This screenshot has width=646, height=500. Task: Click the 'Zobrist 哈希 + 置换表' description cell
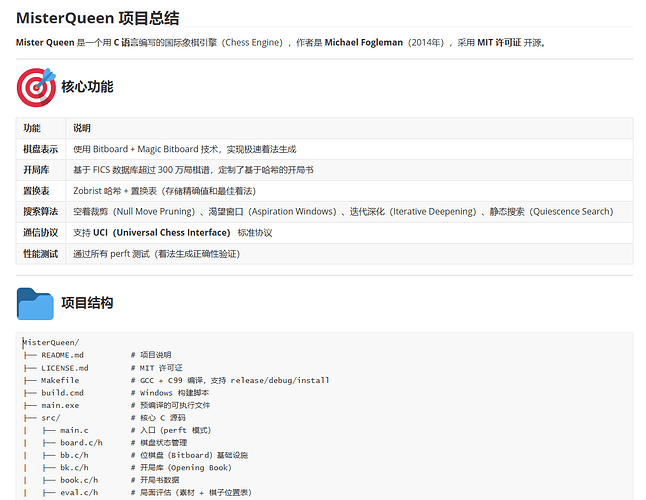click(x=349, y=191)
